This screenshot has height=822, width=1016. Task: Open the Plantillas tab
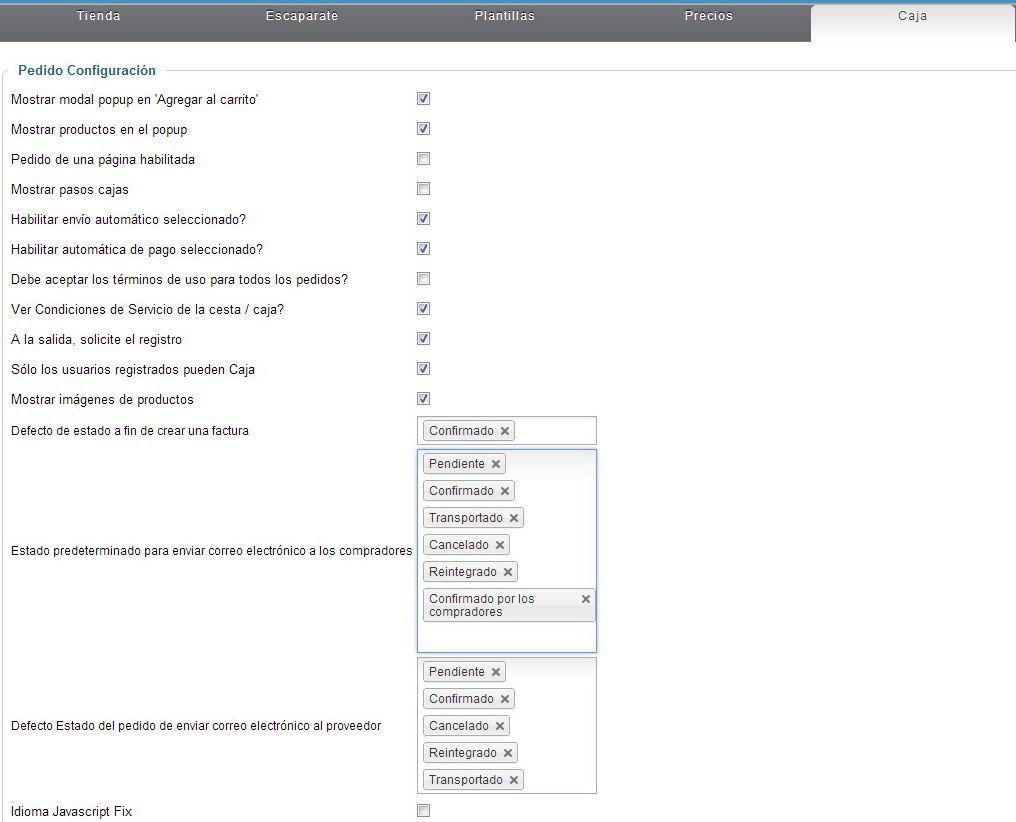pyautogui.click(x=505, y=16)
